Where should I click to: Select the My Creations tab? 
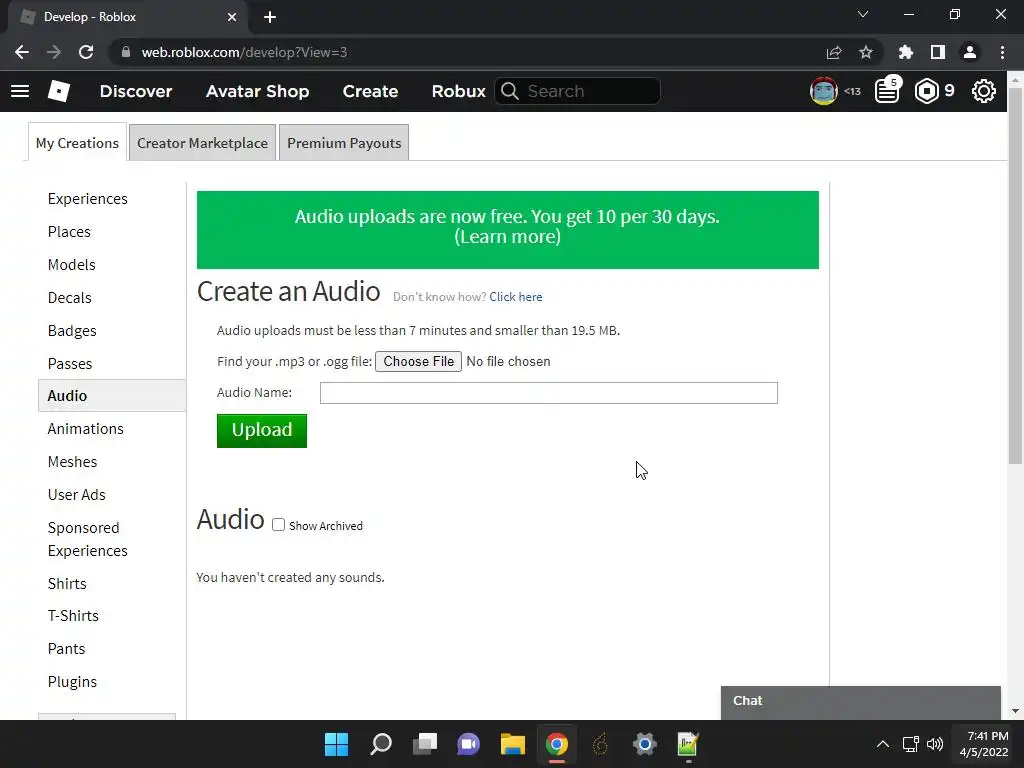pos(77,143)
